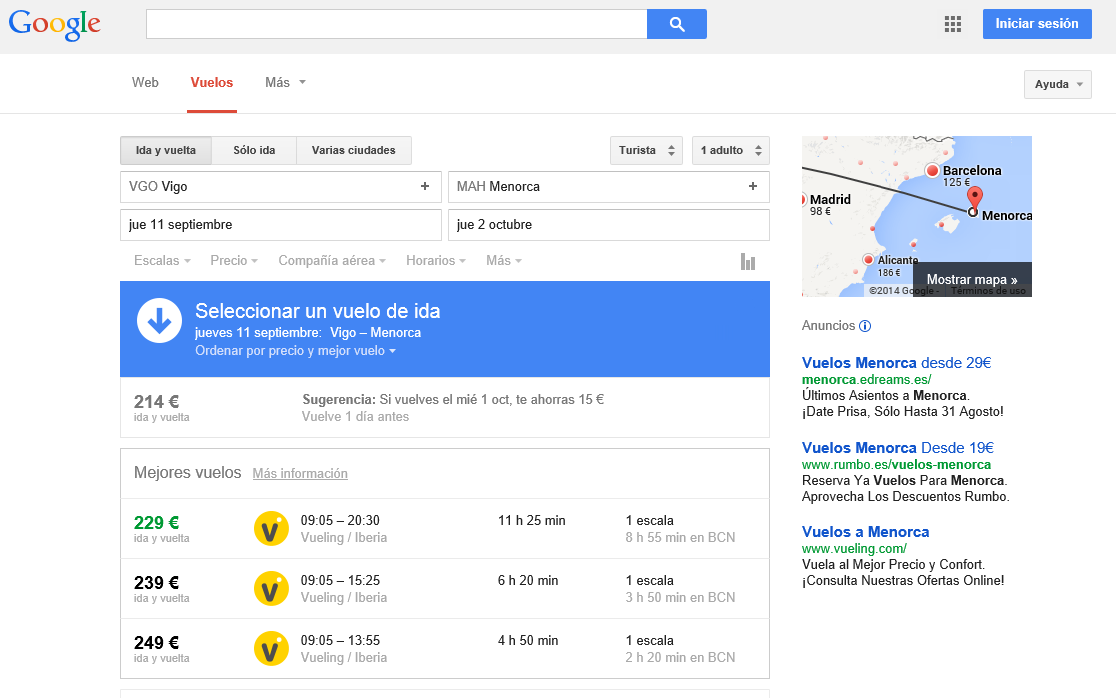Open the price graph bar chart icon

[x=747, y=261]
